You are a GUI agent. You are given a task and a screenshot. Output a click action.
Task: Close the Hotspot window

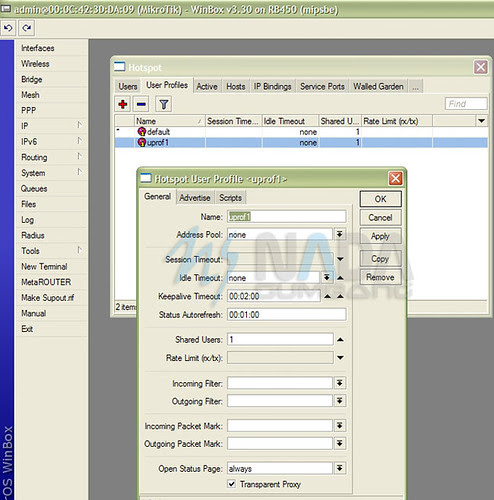(x=481, y=67)
